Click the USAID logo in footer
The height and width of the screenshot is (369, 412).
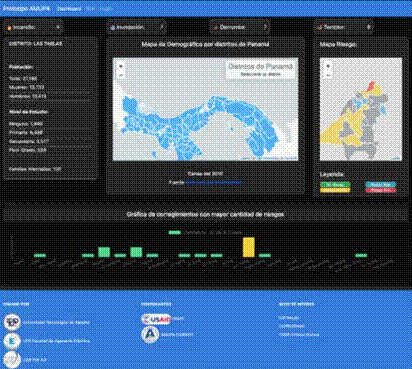click(x=156, y=319)
